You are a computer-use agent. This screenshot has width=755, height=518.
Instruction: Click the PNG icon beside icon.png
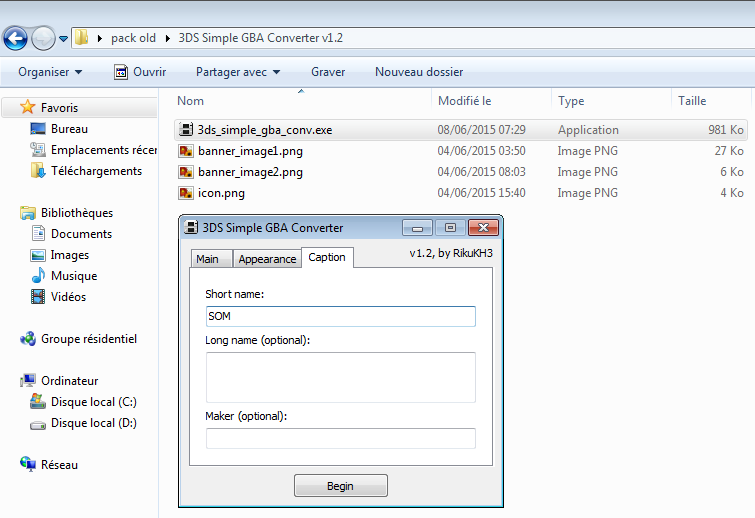(x=186, y=193)
